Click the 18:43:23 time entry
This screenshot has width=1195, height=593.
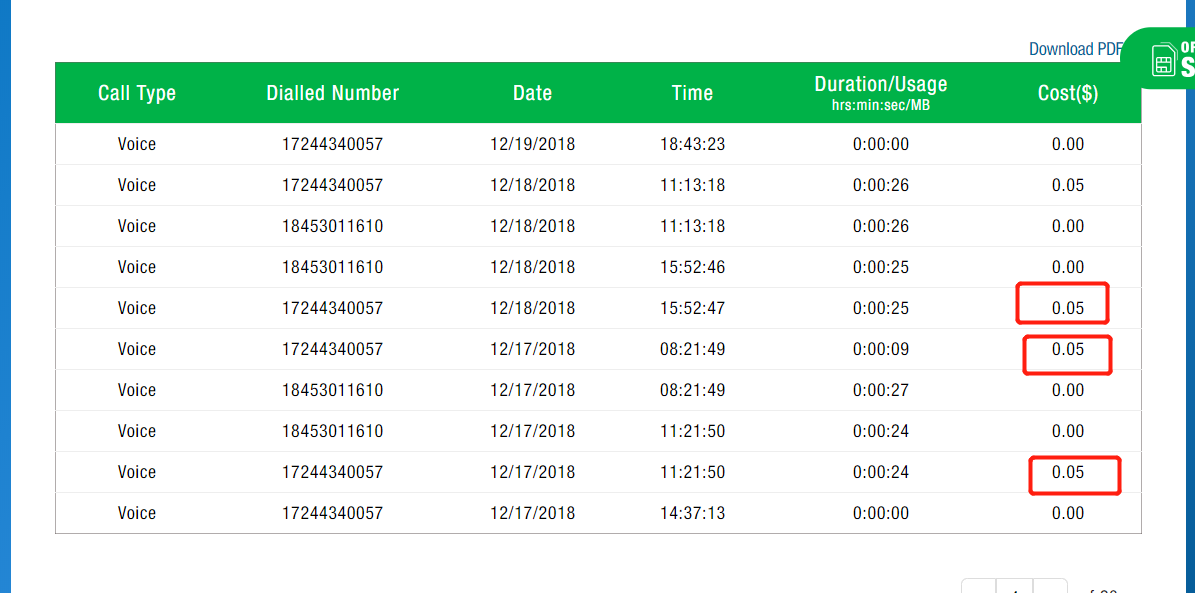tap(692, 144)
